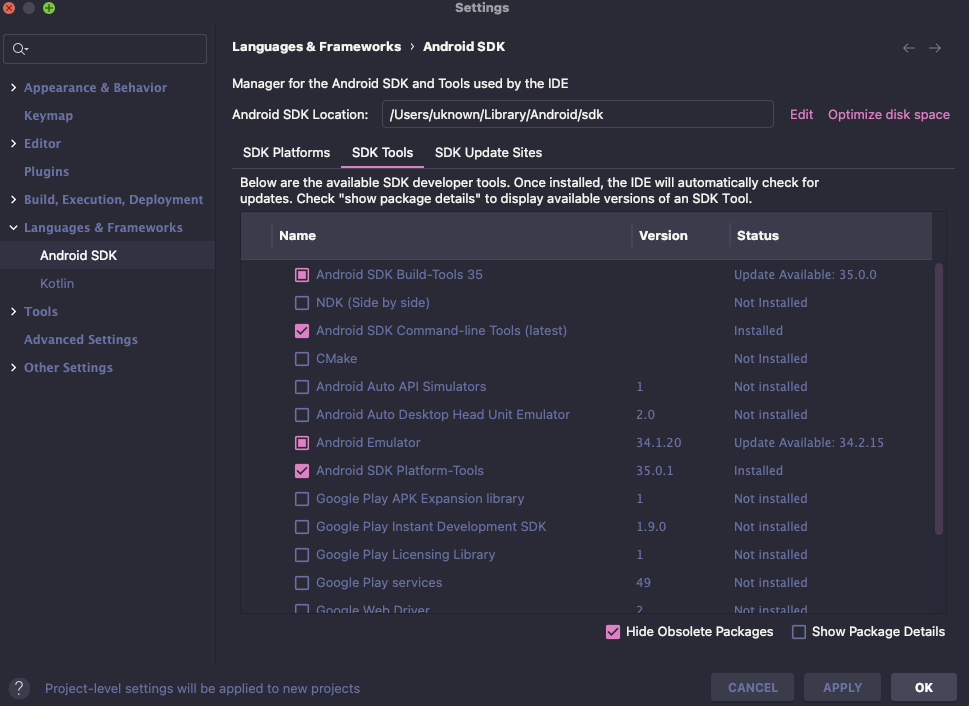Screen dimensions: 969x706
Task: Check the NDK (Side by side) checkbox
Action: tap(302, 303)
